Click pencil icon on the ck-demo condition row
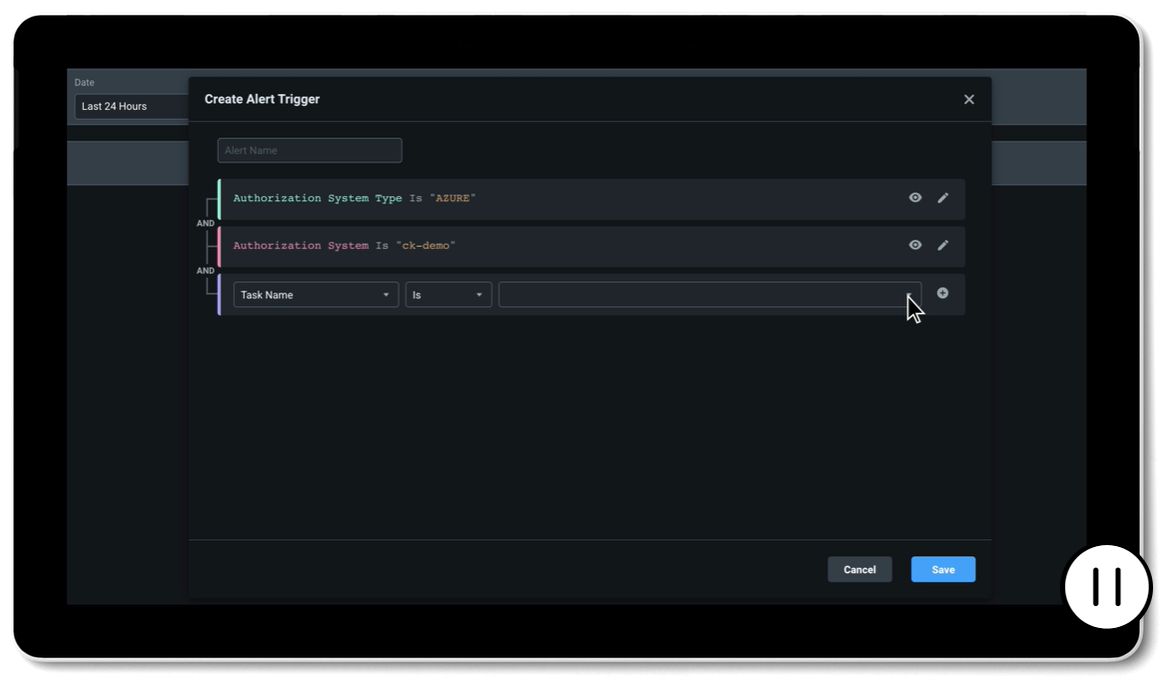 coord(943,245)
